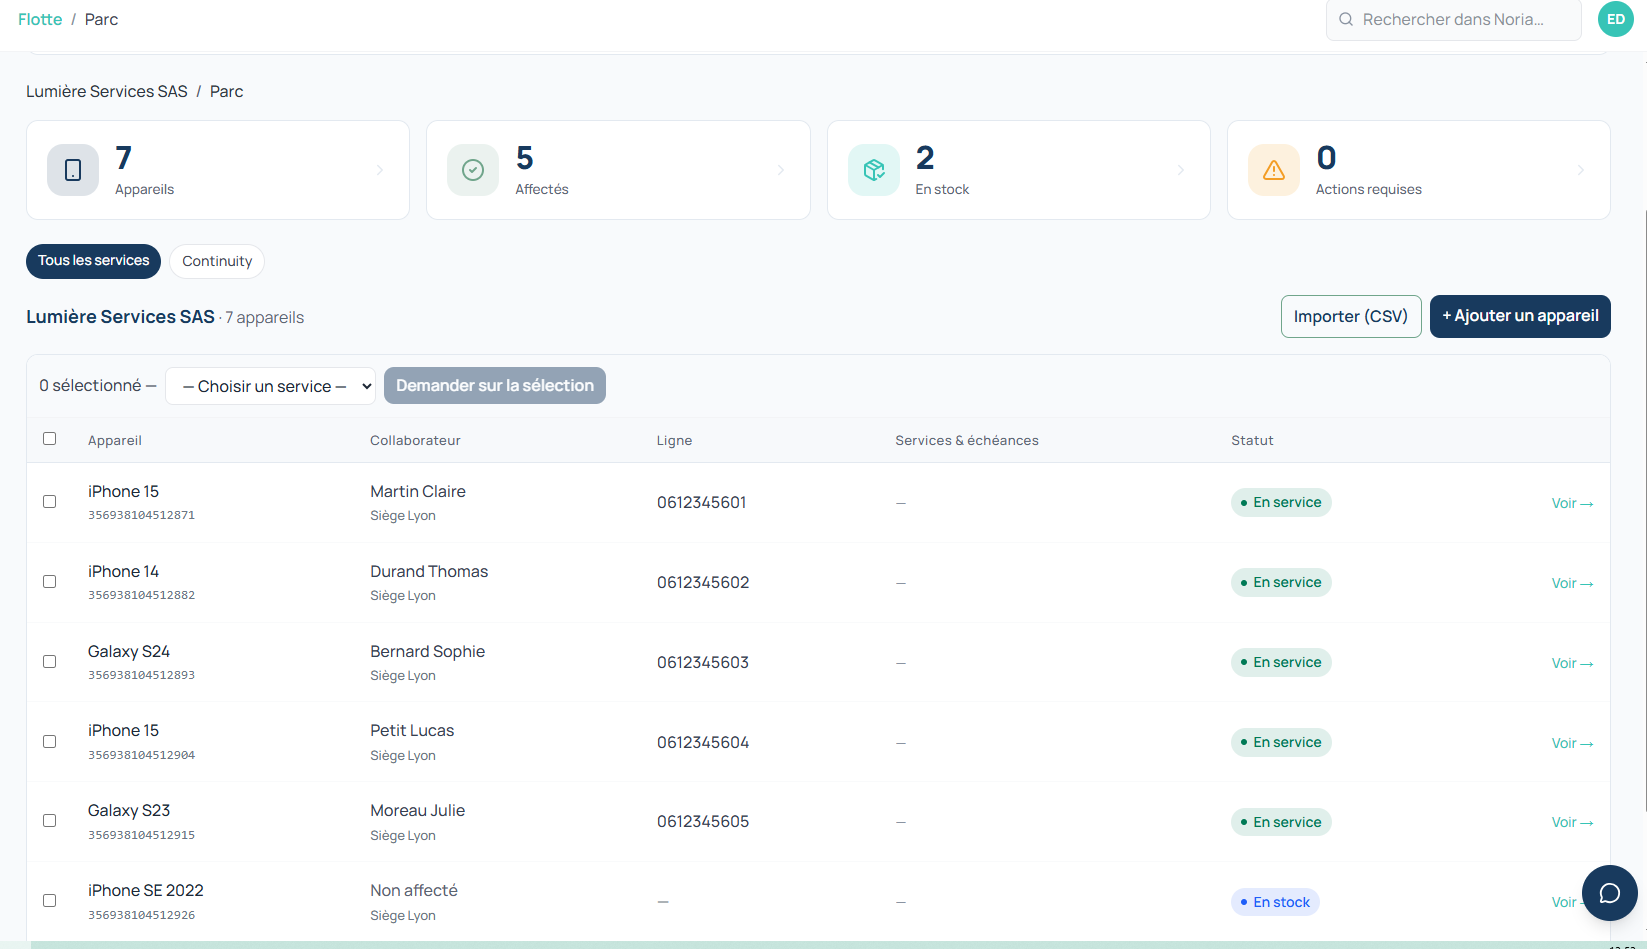
Task: Click the device icon on Appareils card
Action: [x=73, y=170]
